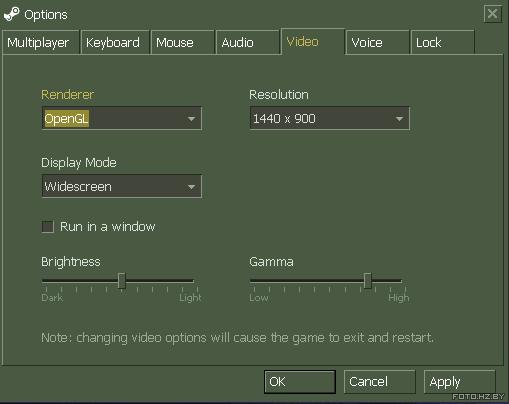Screen dimensions: 509x404
Task: Select the 1440 x 900 resolution field
Action: (329, 118)
